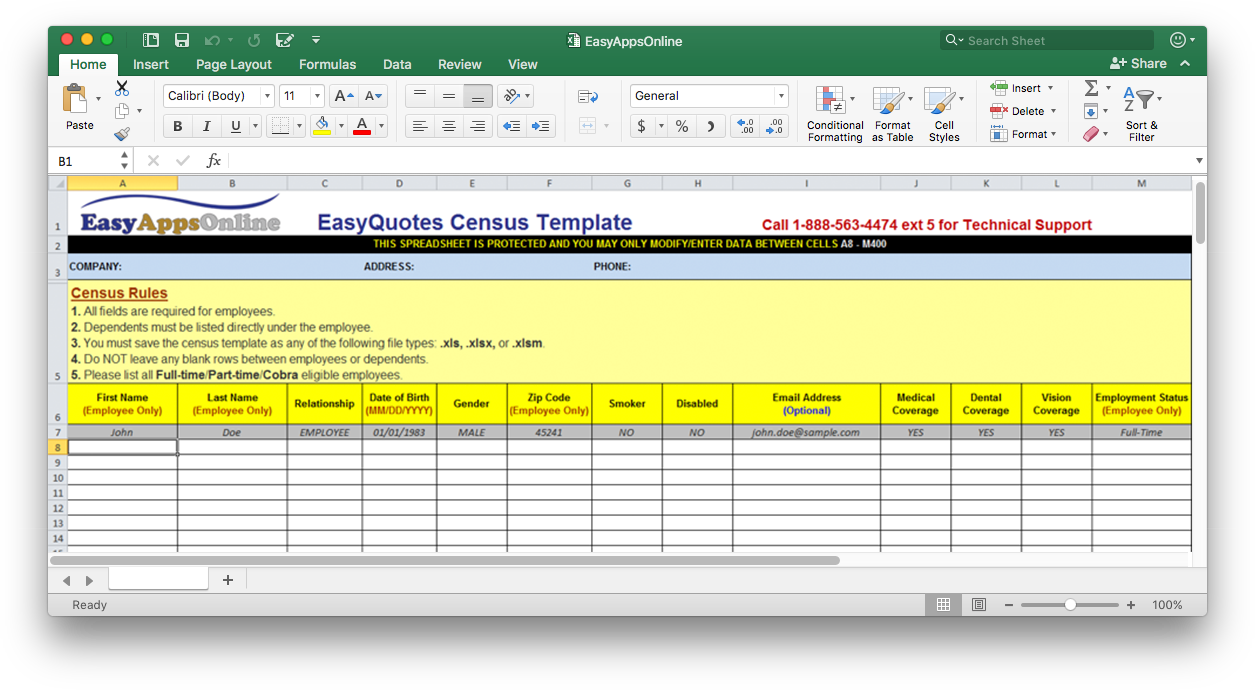
Task: Open the function fx insert button
Action: click(x=213, y=160)
